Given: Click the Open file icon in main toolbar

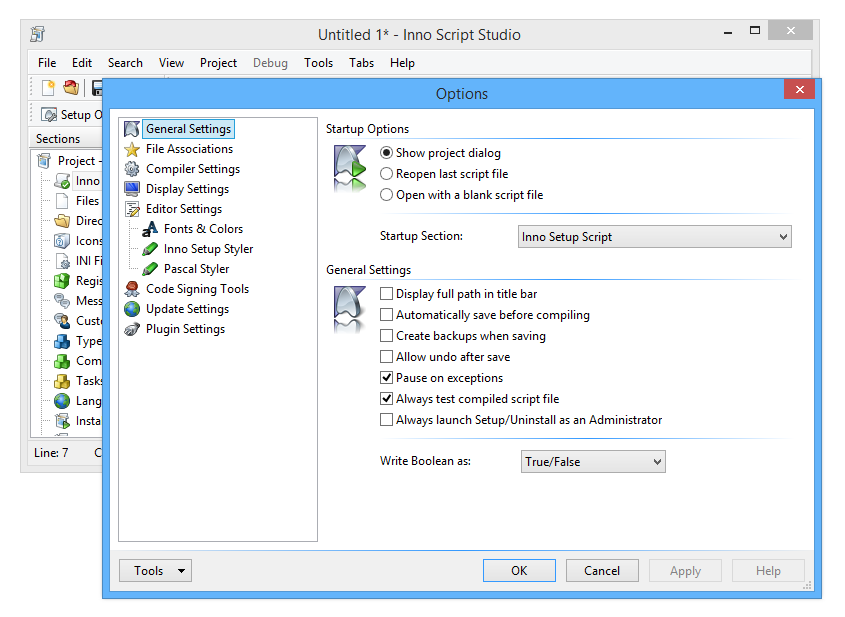Looking at the screenshot, I should [71, 87].
